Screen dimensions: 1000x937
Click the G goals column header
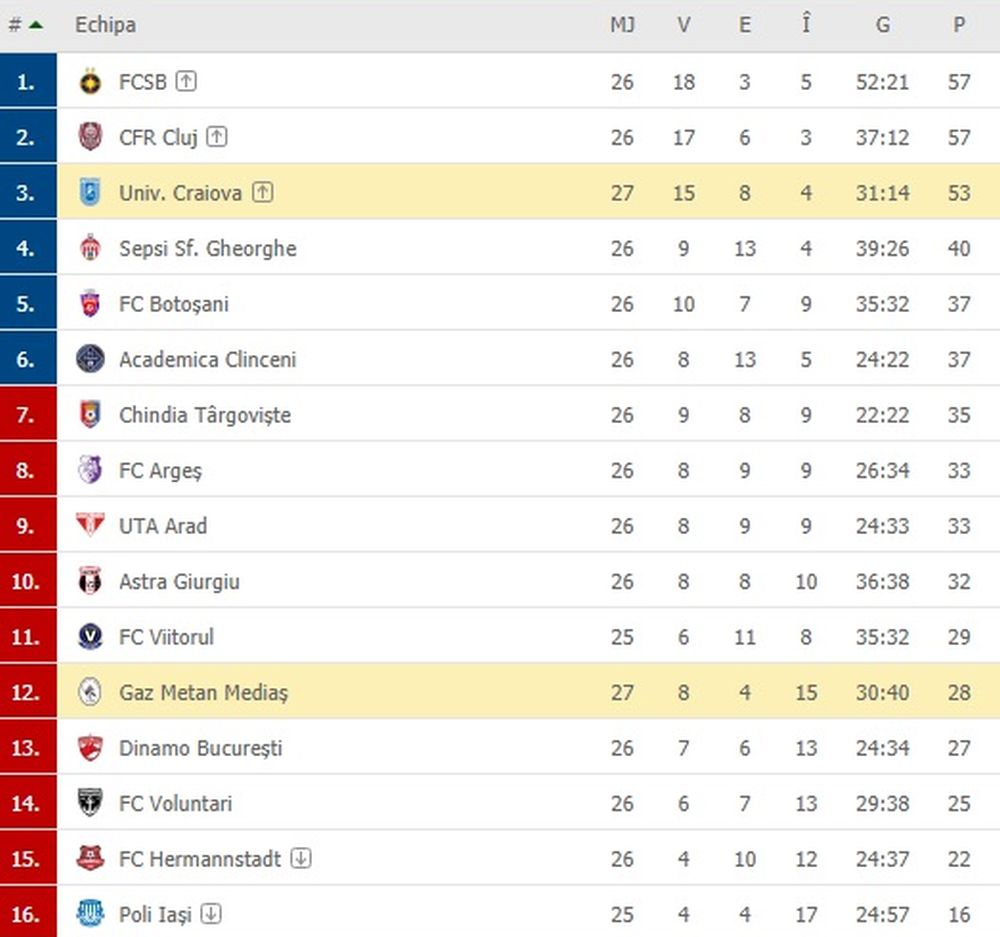tap(882, 25)
